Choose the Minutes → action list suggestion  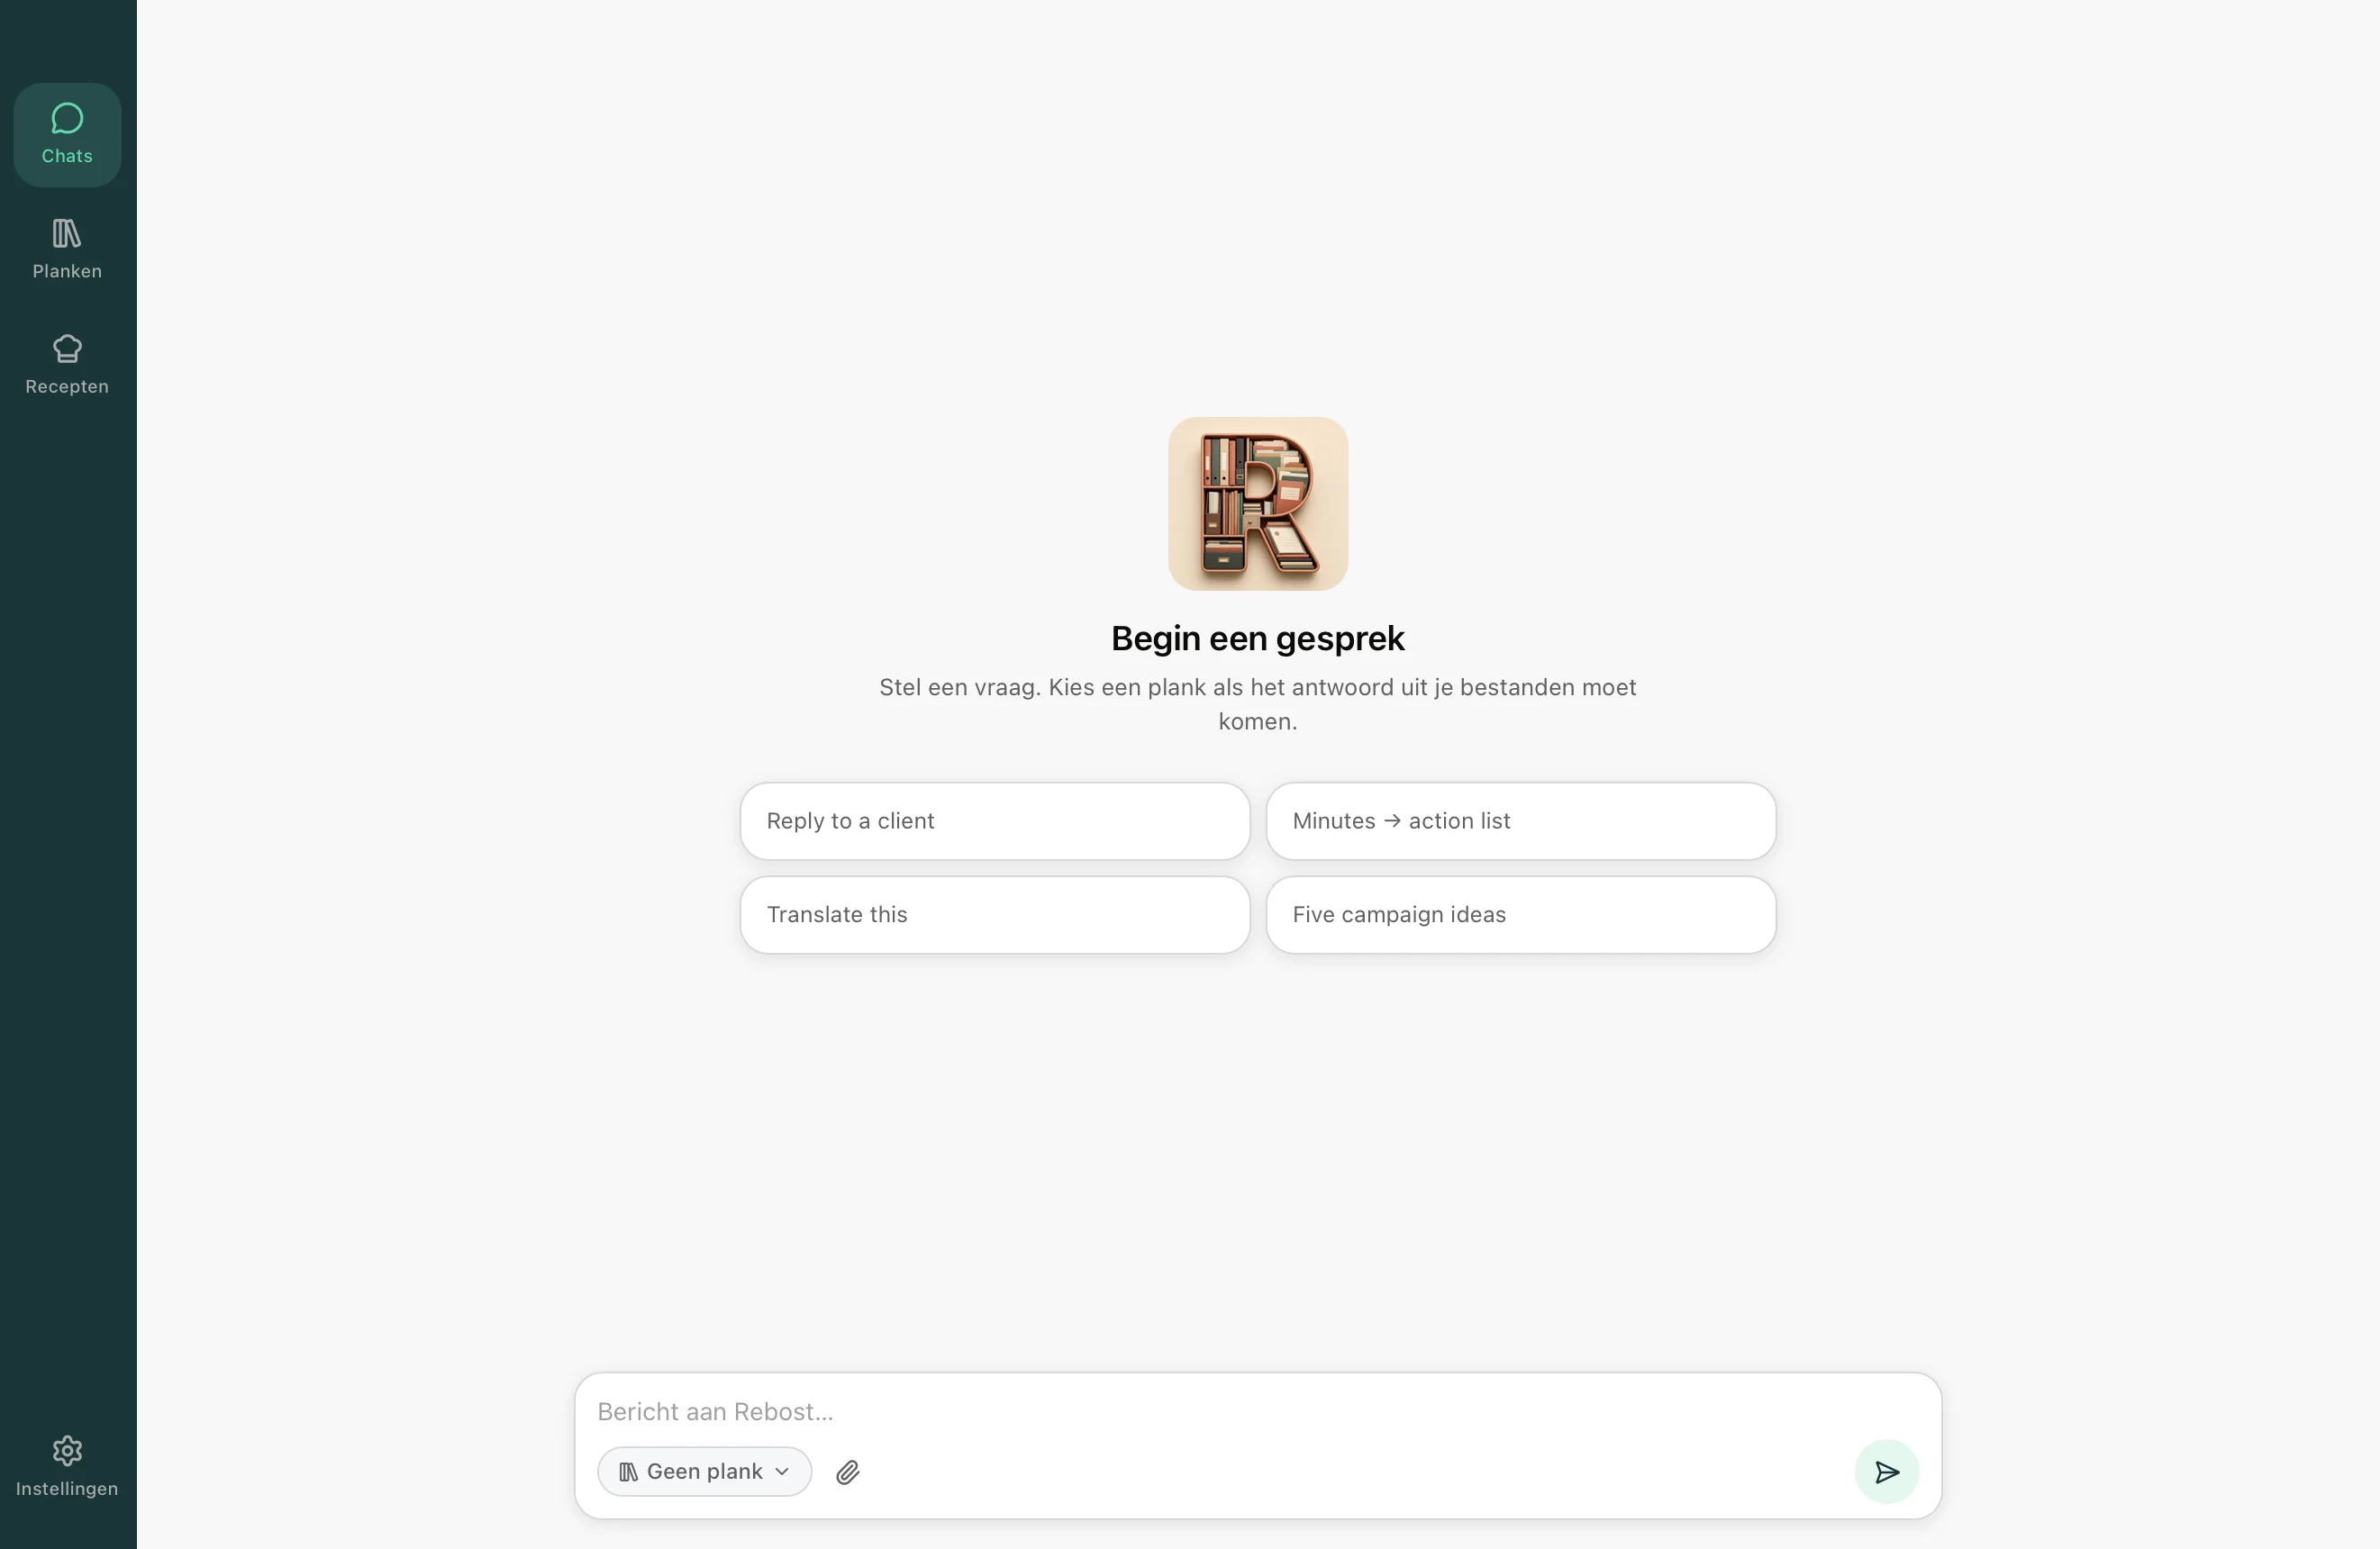[x=1521, y=821]
